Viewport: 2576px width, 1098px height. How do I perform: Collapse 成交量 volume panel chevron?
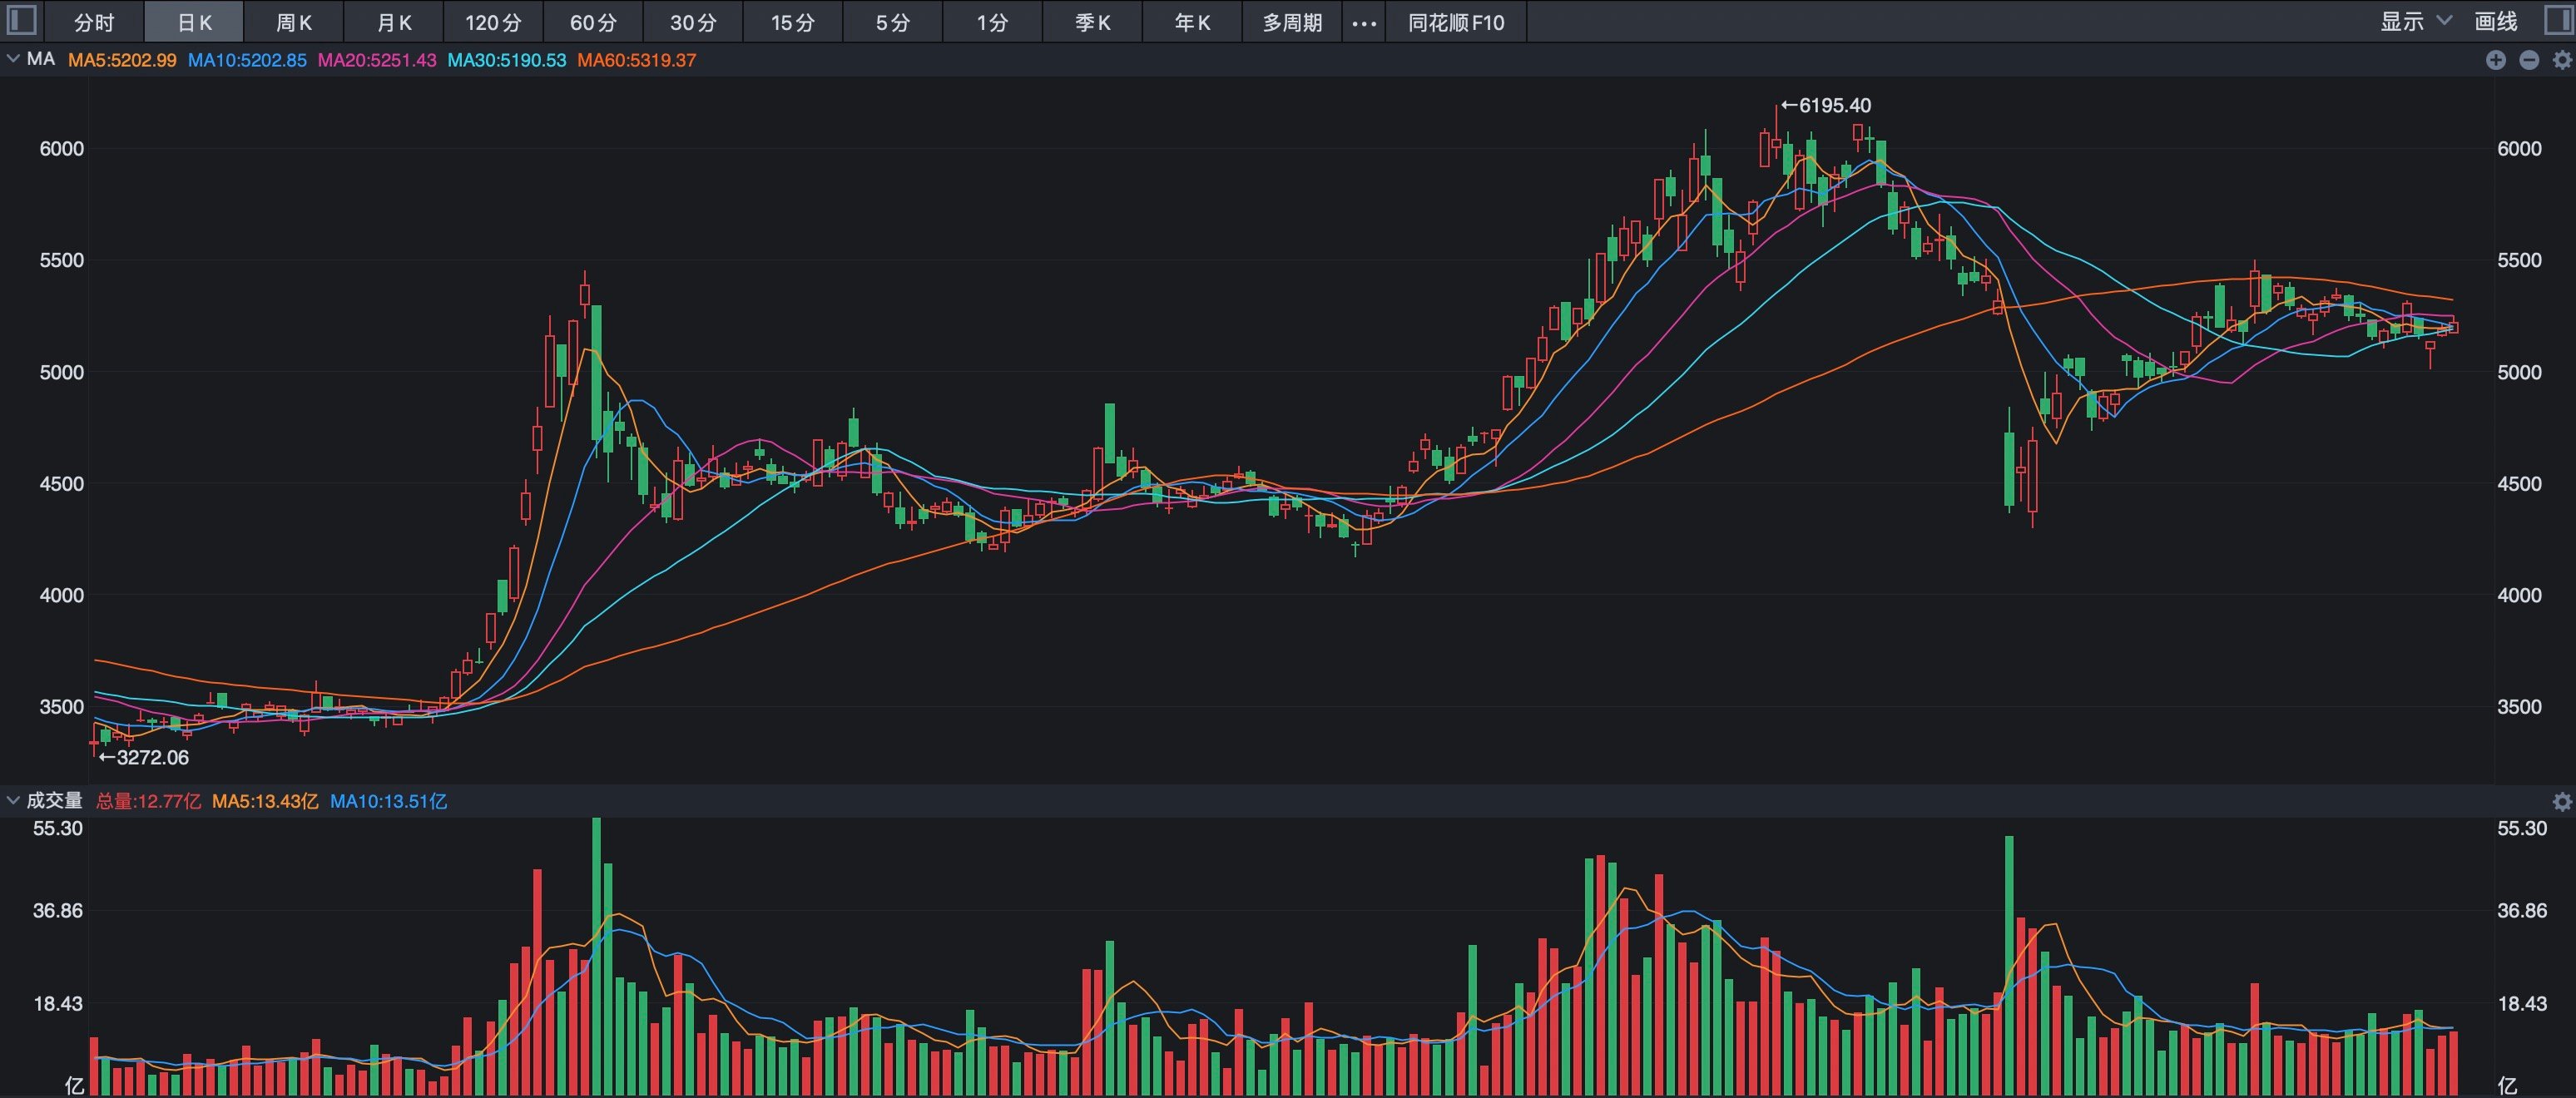pyautogui.click(x=13, y=800)
